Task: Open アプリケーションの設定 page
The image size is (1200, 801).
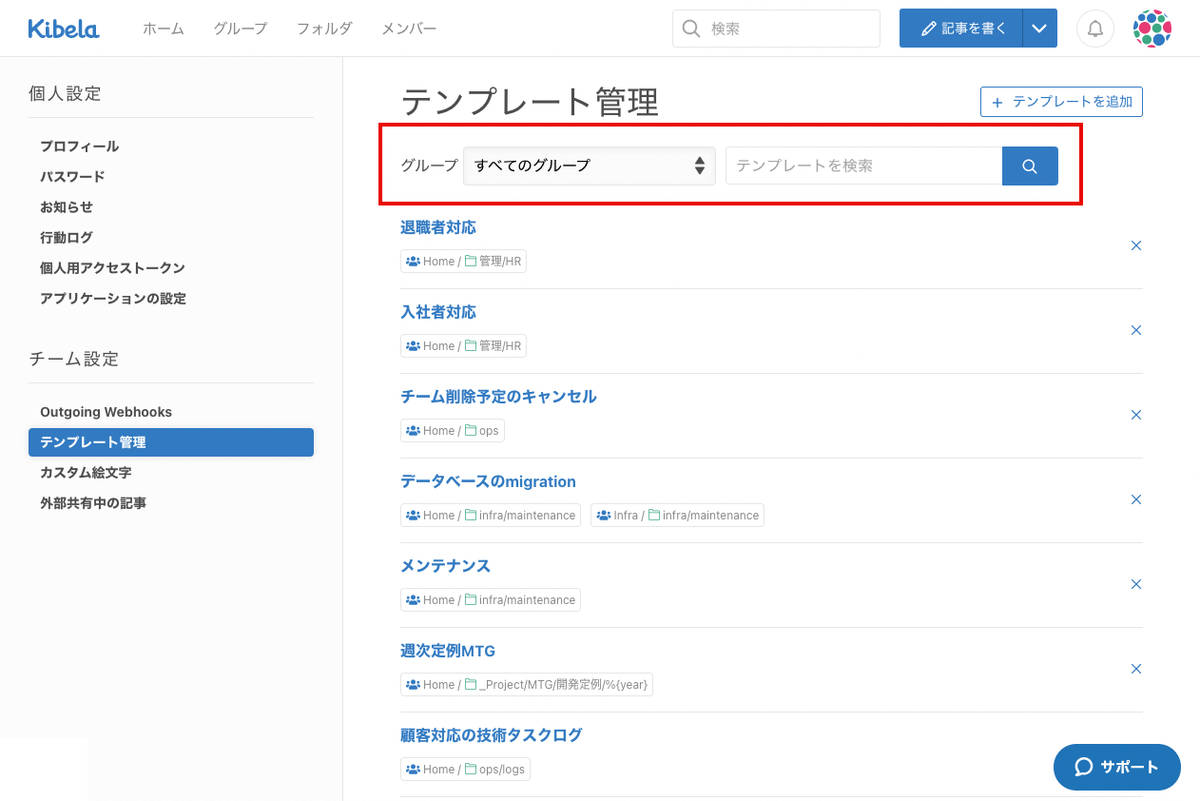Action: click(113, 299)
